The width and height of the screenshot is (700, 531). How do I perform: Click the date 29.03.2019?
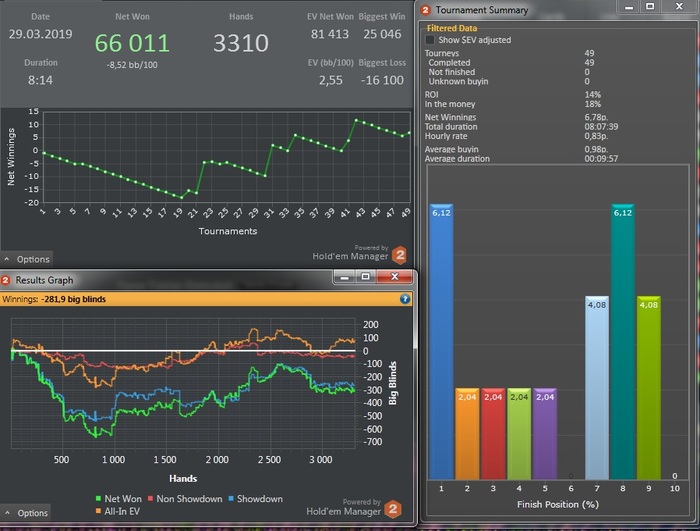[40, 34]
